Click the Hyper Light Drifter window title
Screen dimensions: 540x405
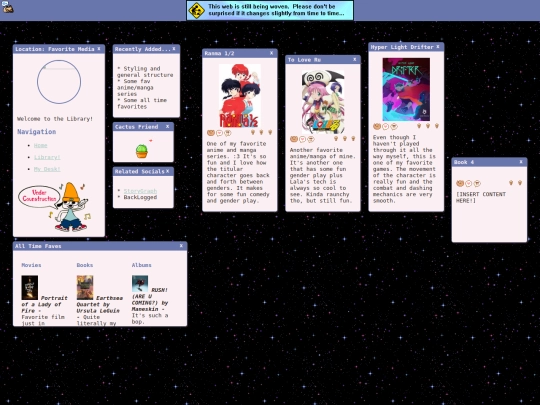coord(402,47)
